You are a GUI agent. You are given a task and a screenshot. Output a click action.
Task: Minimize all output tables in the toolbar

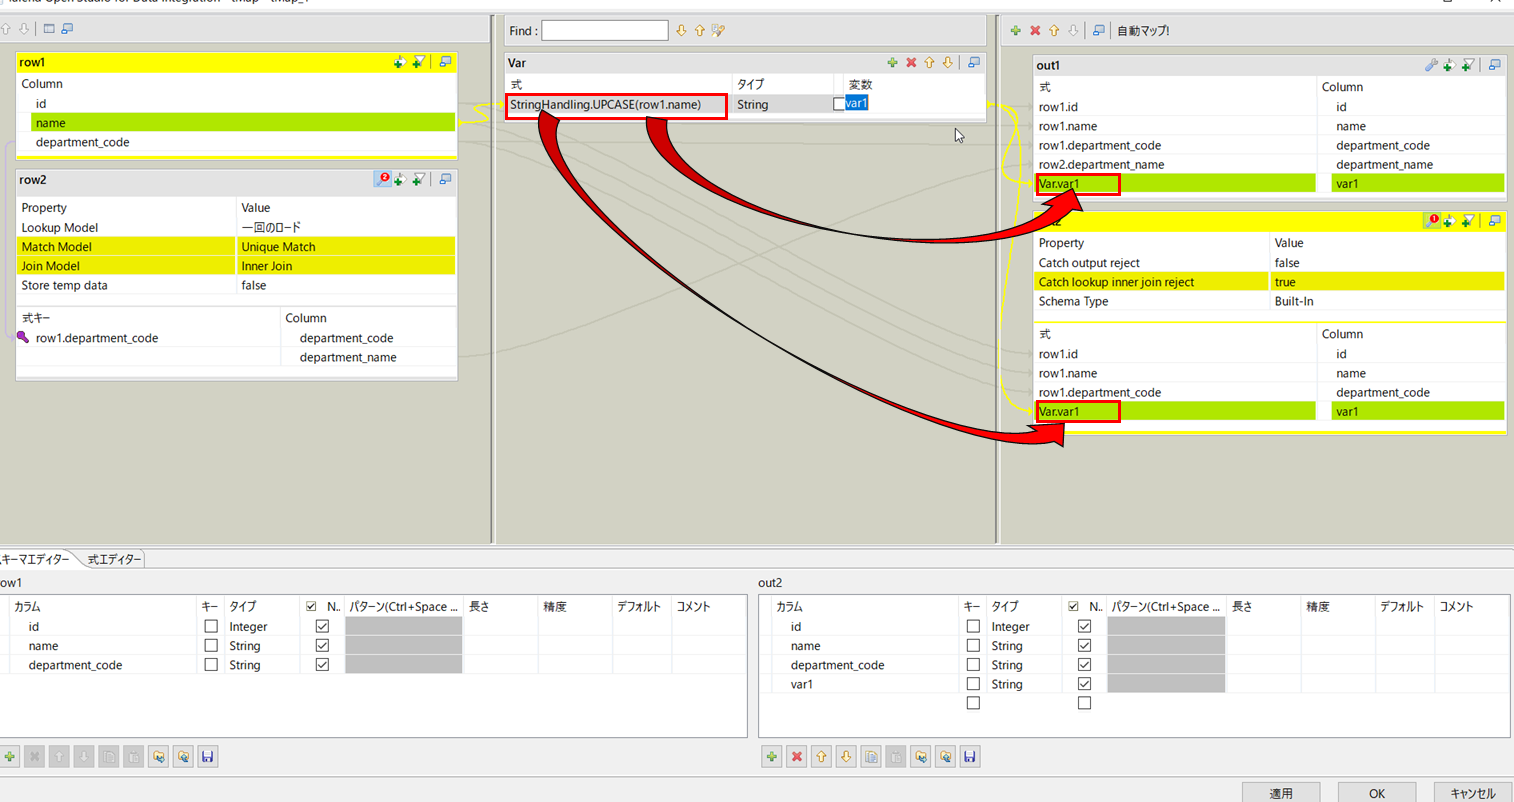[1098, 31]
